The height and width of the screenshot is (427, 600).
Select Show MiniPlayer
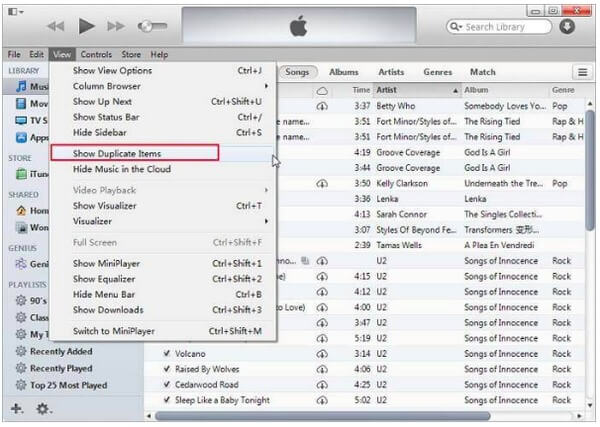click(x=163, y=264)
